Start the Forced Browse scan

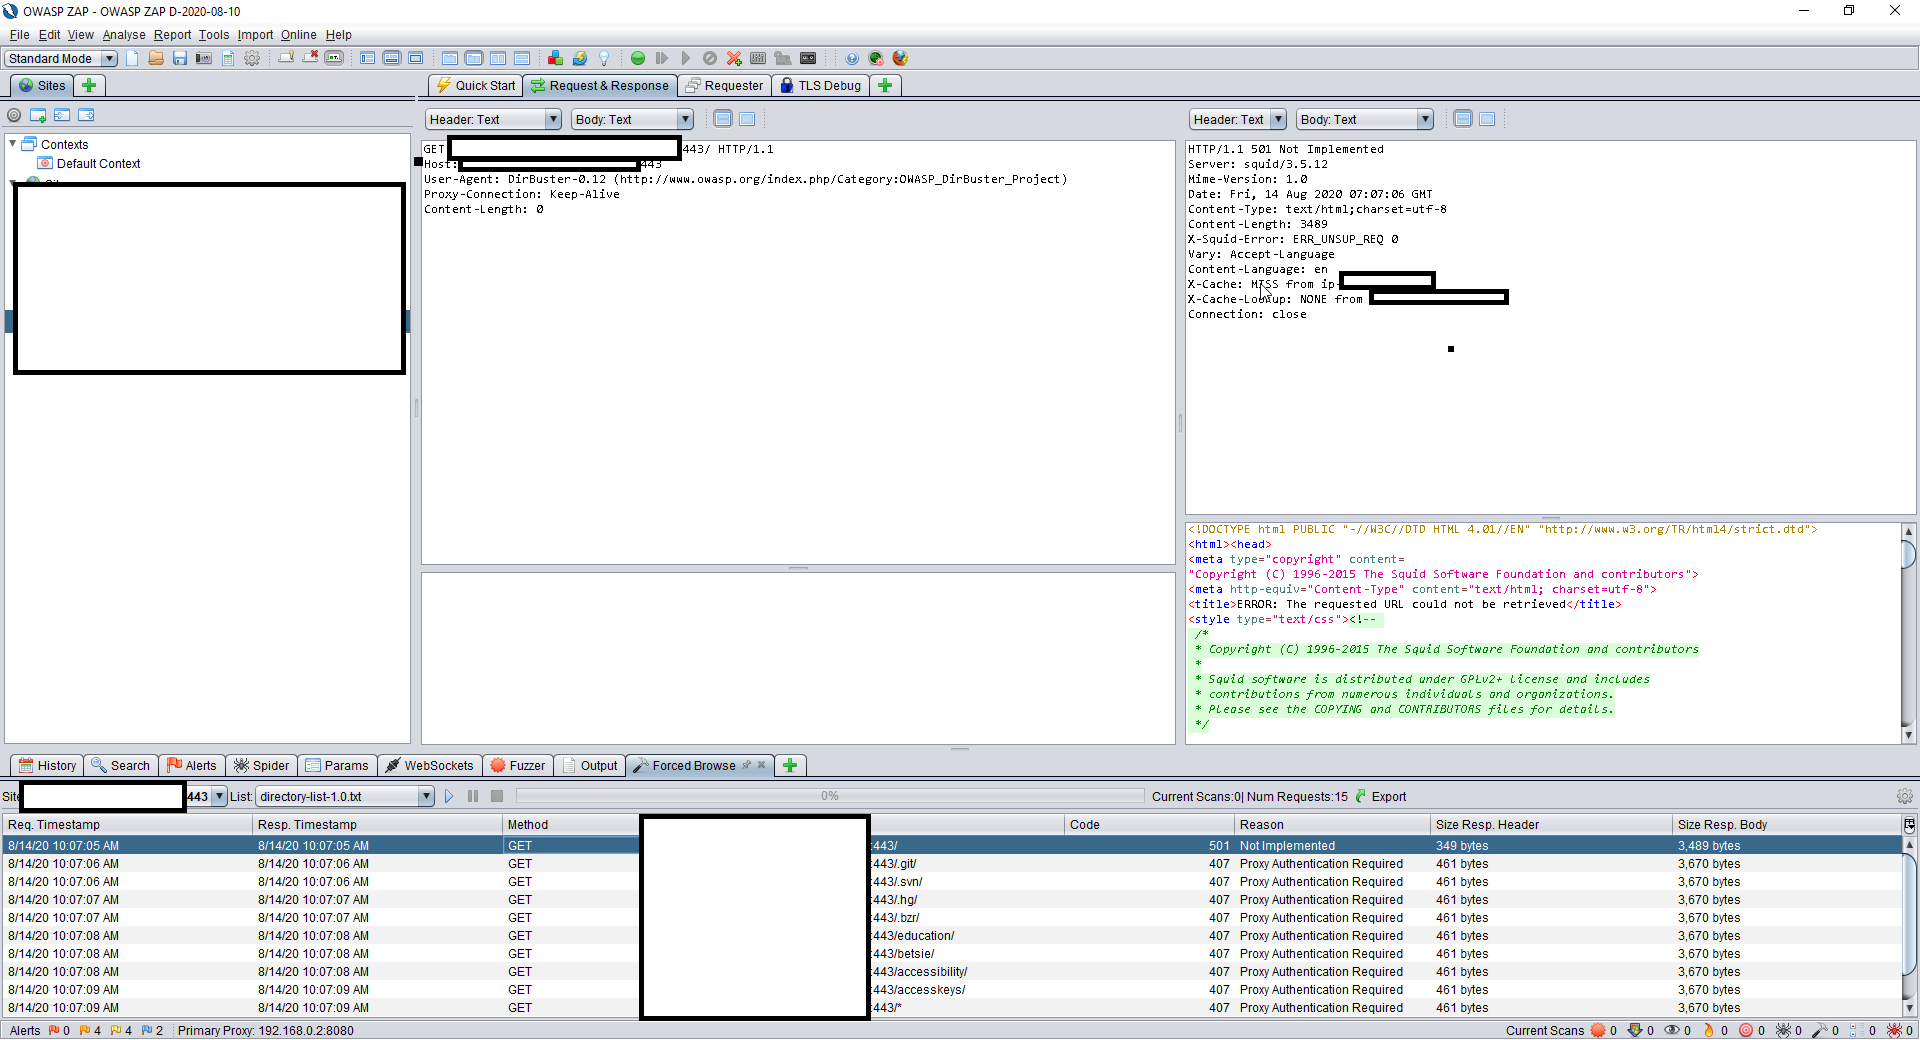(448, 796)
